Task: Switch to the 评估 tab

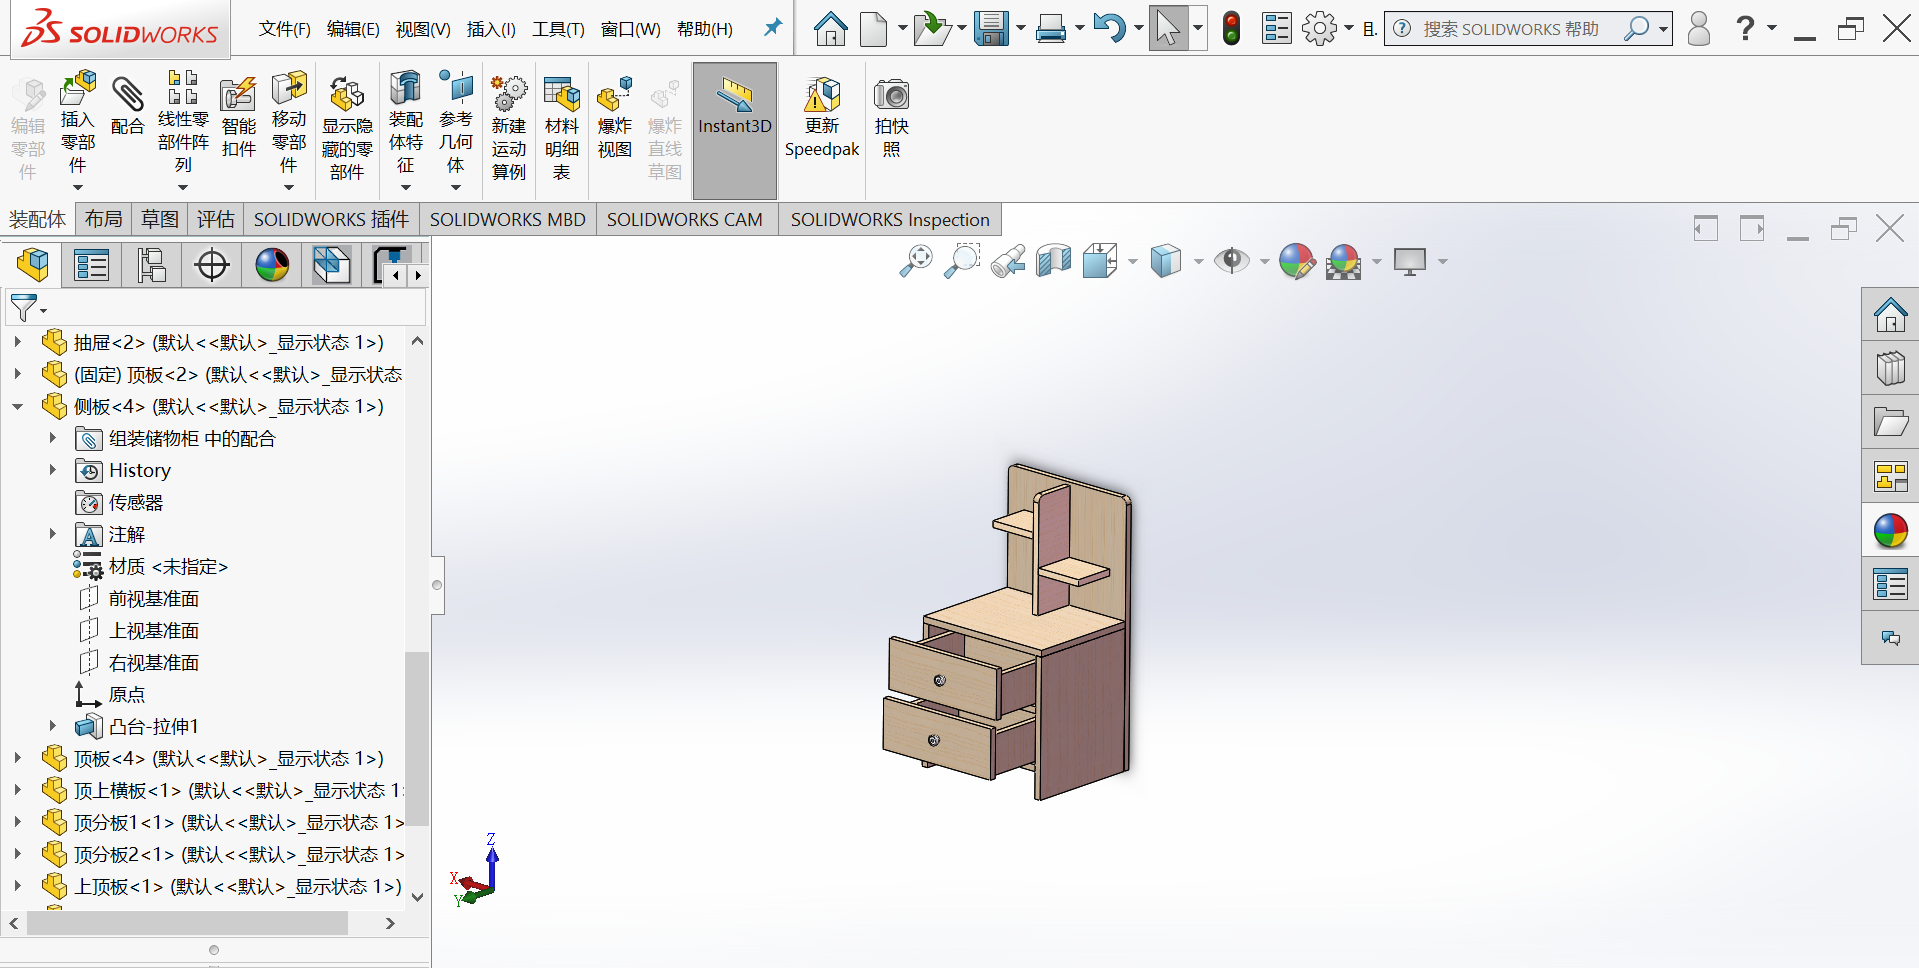Action: coord(215,219)
